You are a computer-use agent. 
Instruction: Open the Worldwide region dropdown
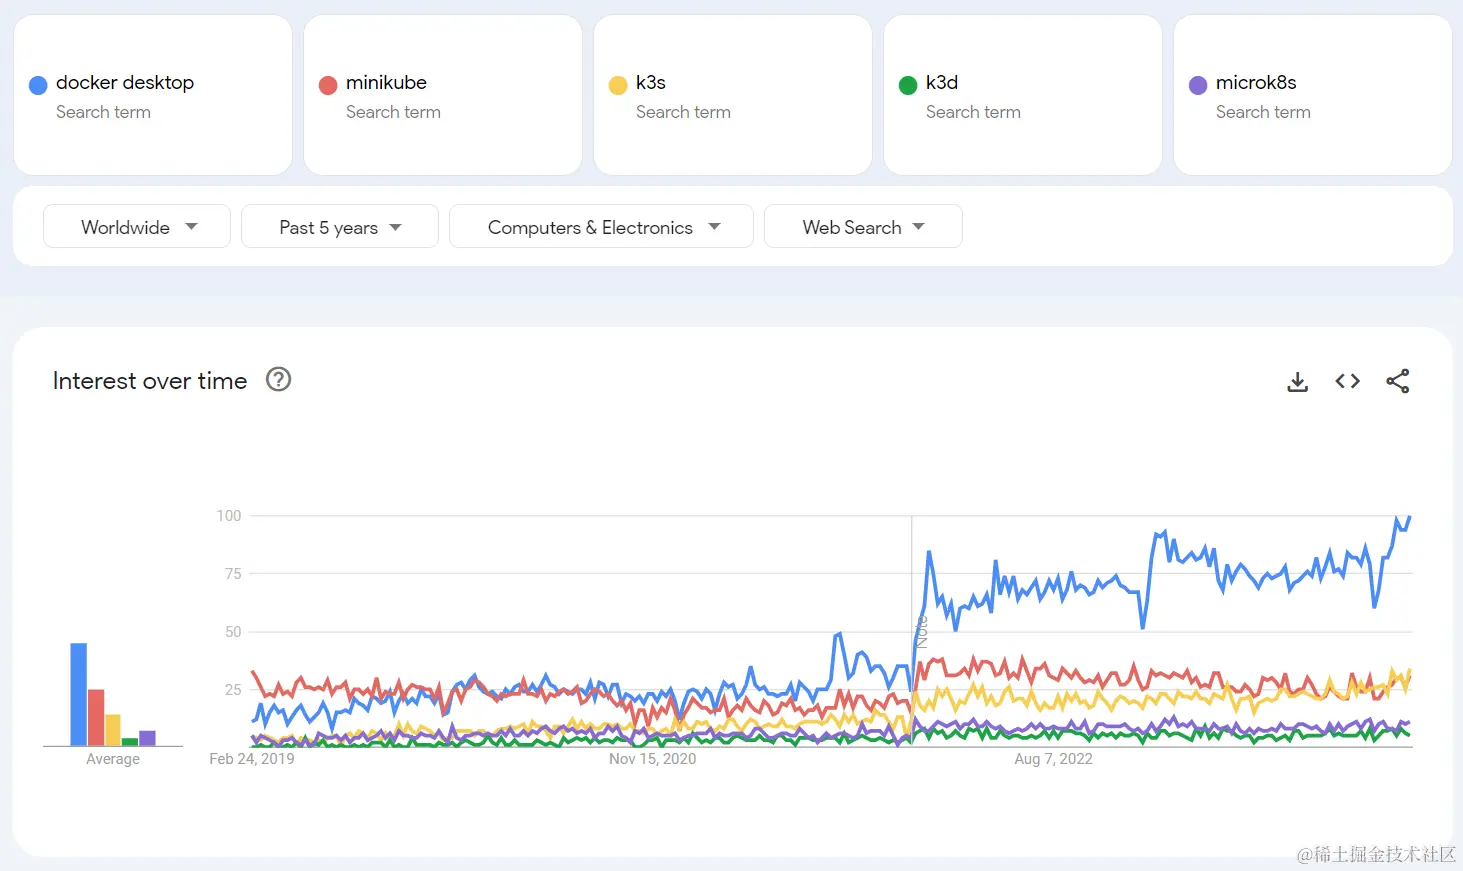pos(137,227)
